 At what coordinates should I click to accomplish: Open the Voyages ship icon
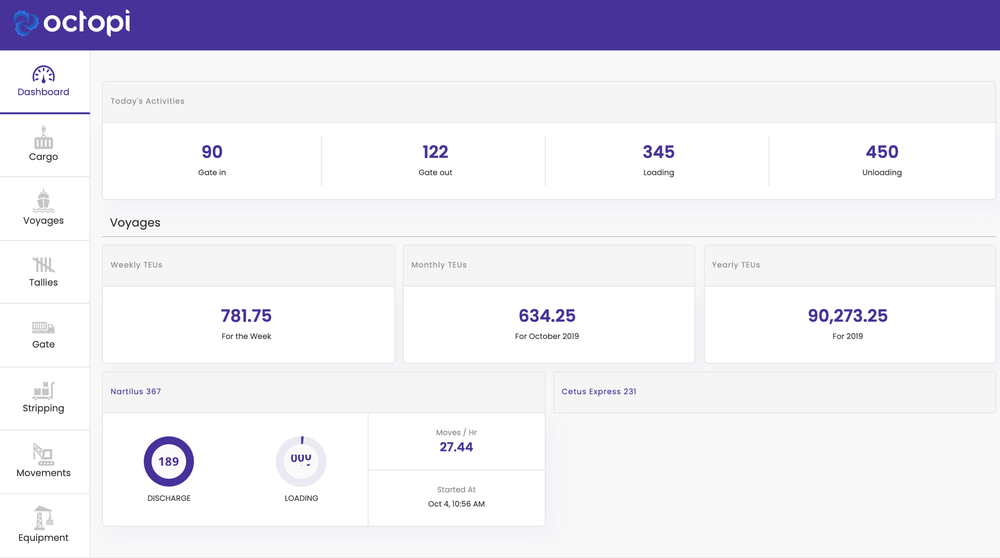click(x=43, y=201)
